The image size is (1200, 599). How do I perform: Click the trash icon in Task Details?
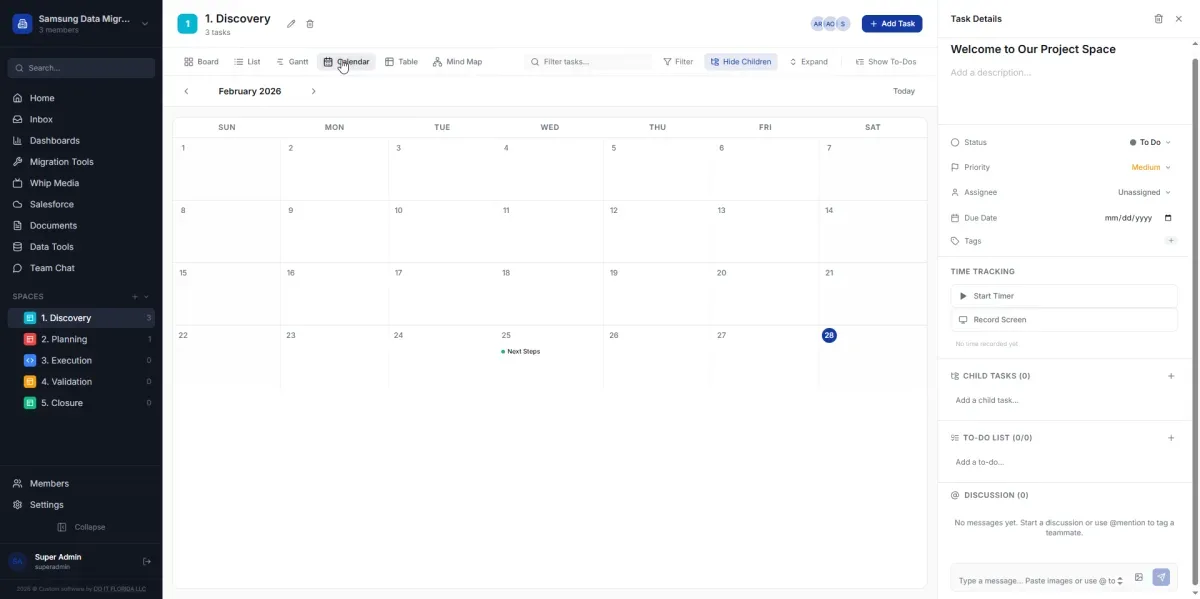click(x=1158, y=19)
